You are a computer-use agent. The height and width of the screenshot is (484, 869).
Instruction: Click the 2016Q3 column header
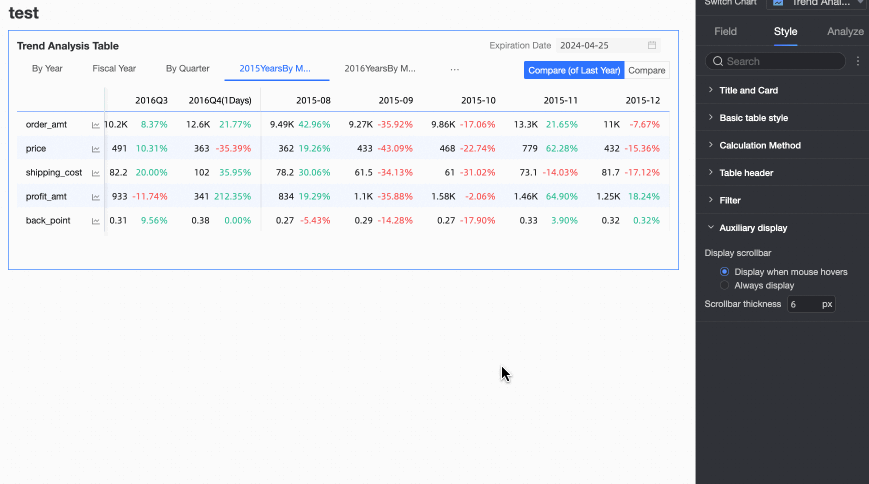pos(151,100)
